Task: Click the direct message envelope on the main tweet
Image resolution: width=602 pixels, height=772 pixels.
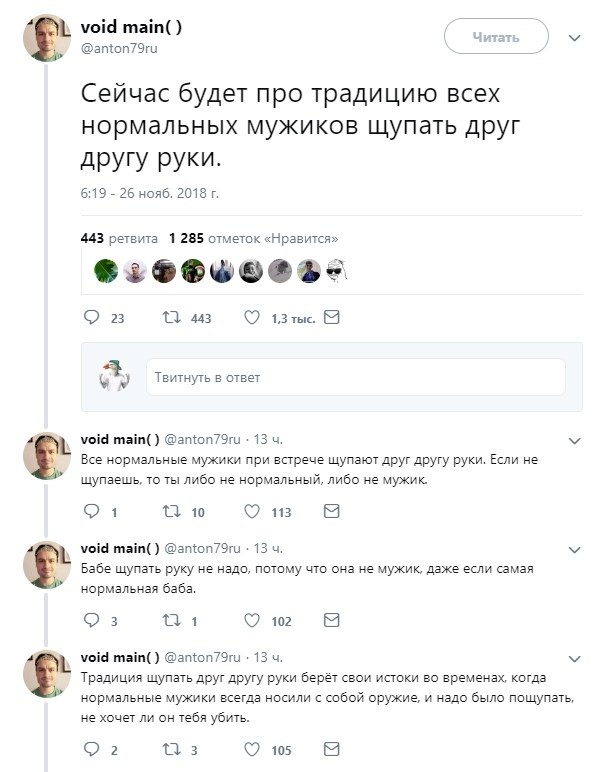Action: [x=333, y=318]
